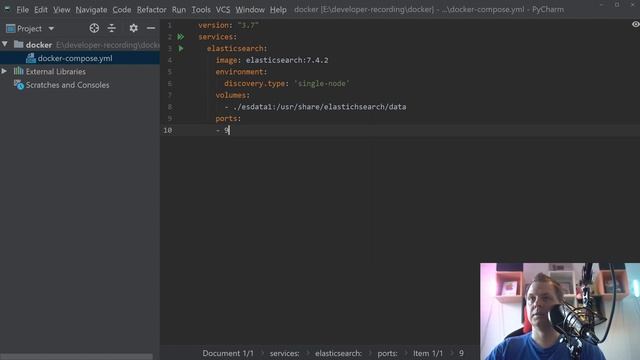This screenshot has height=360, width=640.
Task: Click the volumes: key in editor
Action: pyautogui.click(x=233, y=95)
